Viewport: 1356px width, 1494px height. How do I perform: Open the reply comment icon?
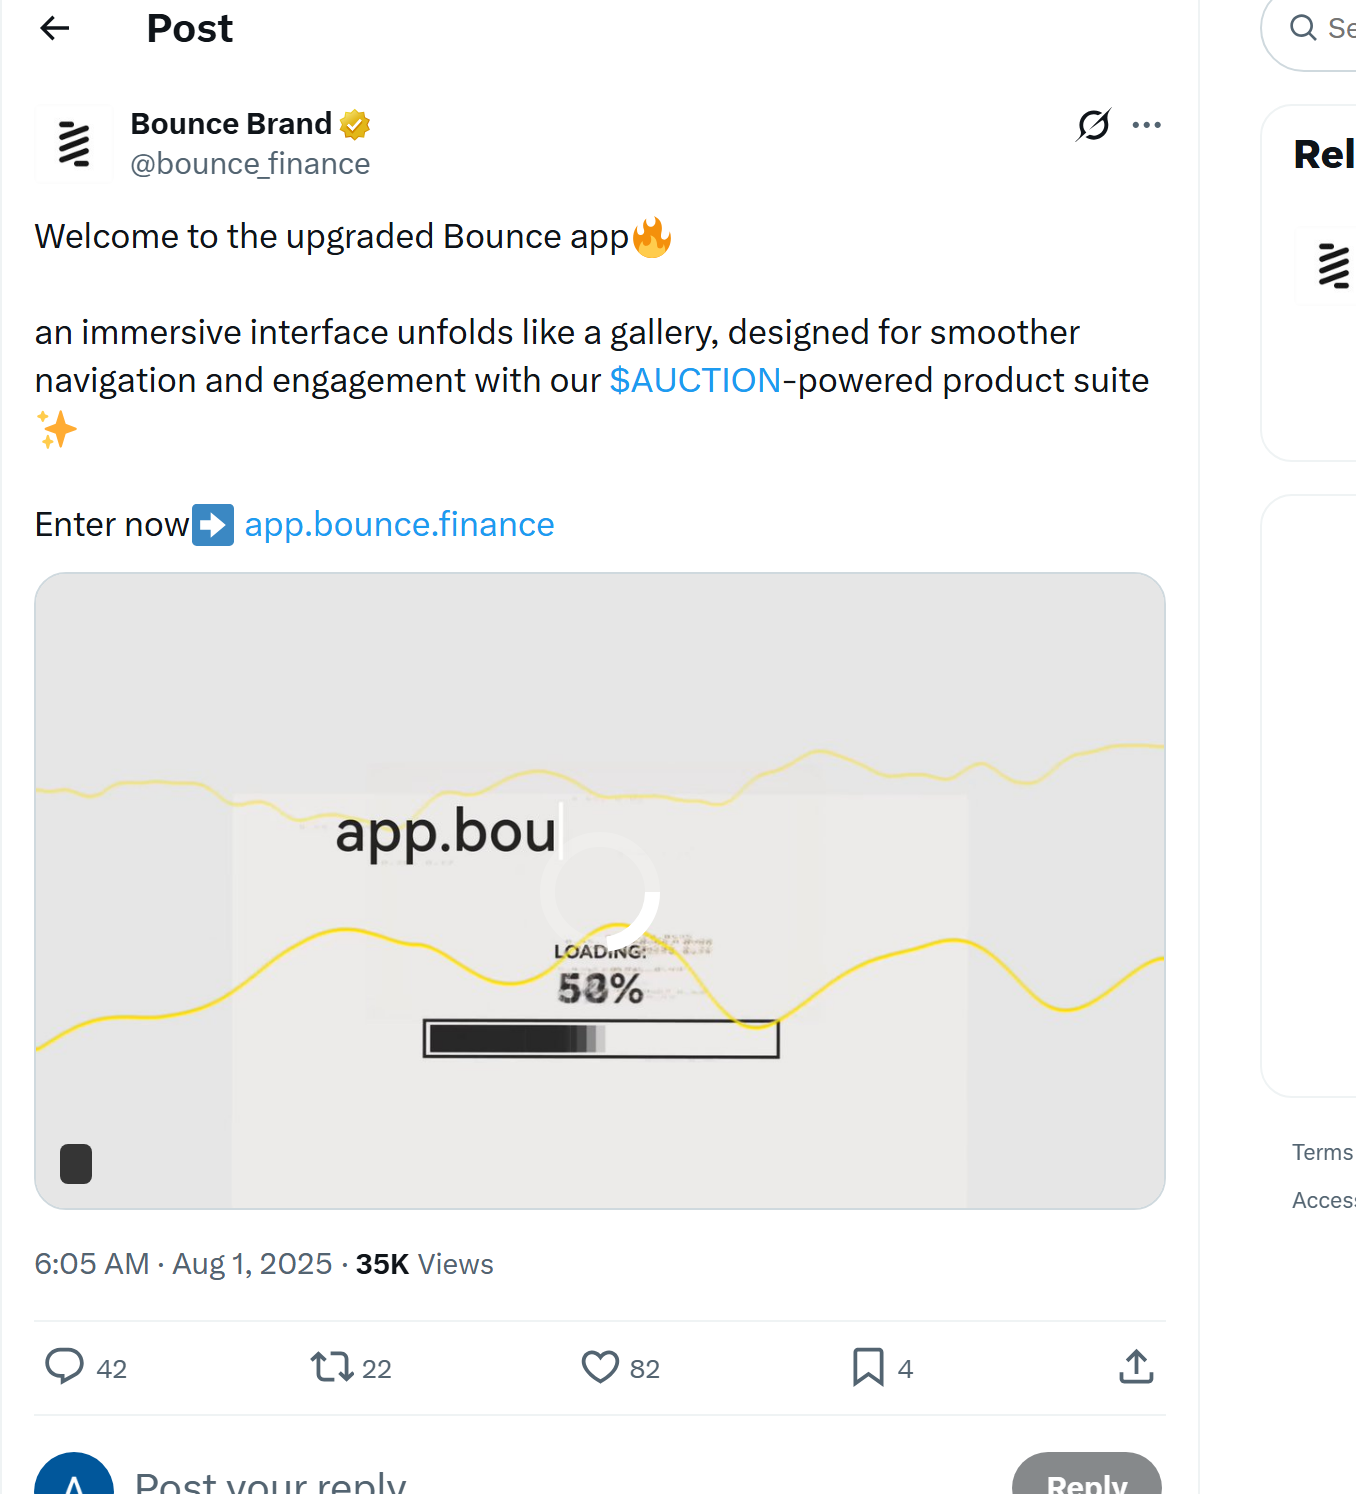65,1367
